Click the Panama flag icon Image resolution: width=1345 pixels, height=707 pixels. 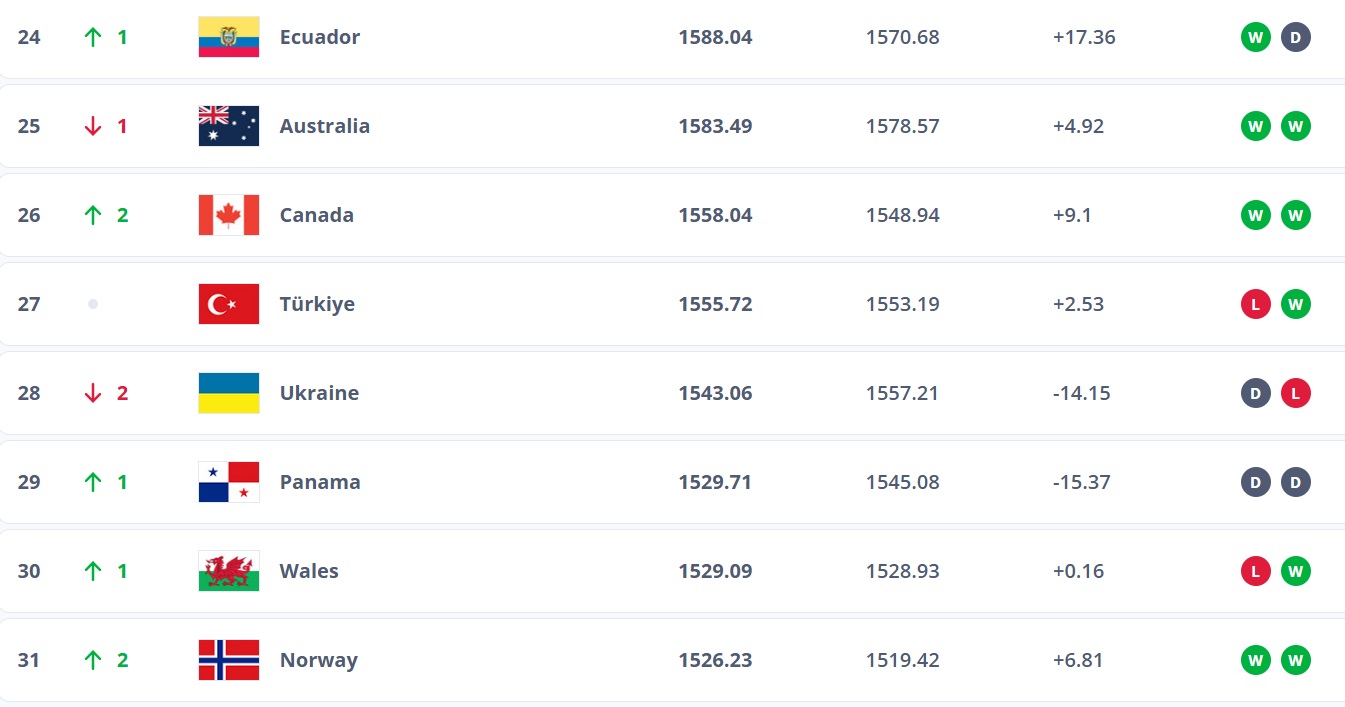[229, 482]
